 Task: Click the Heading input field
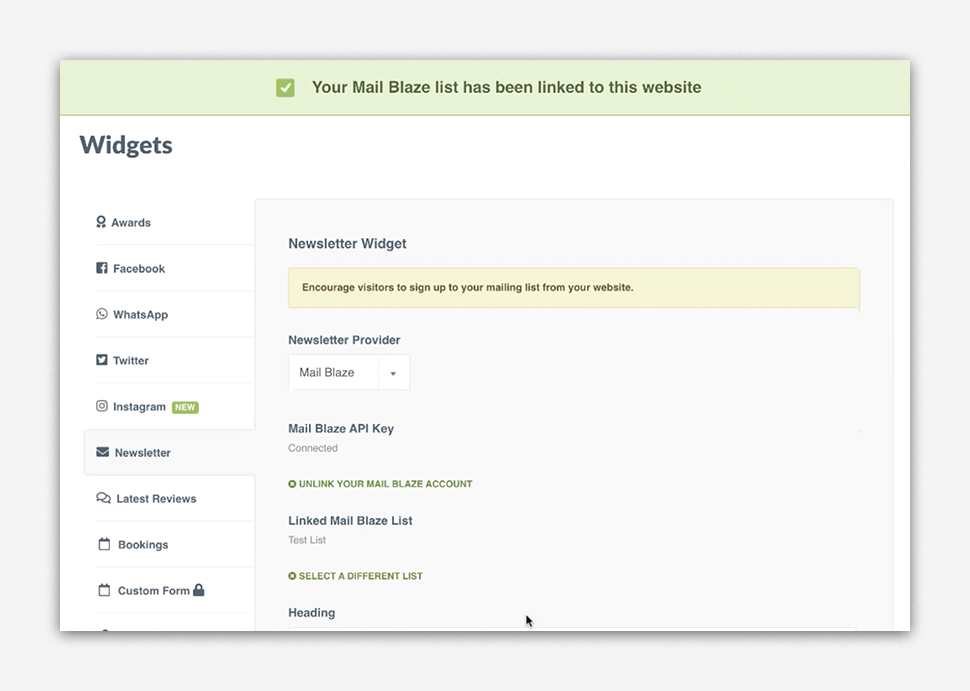click(x=572, y=628)
